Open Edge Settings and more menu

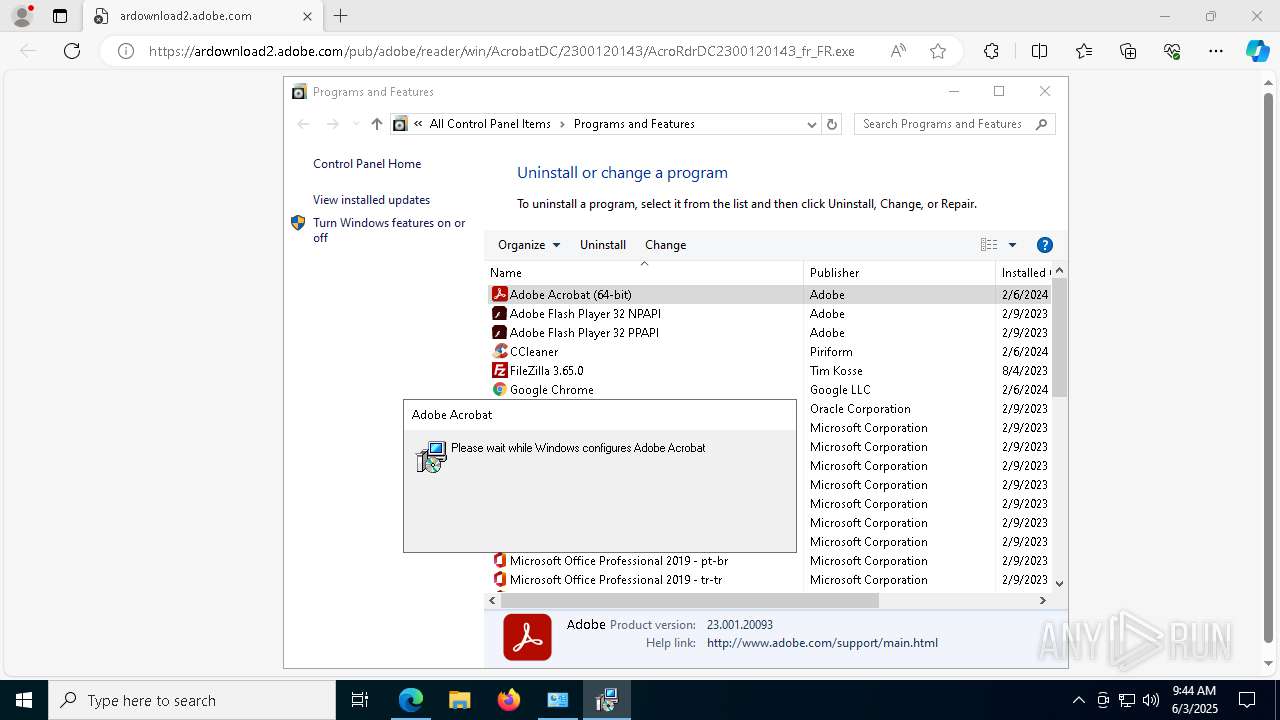[1216, 51]
